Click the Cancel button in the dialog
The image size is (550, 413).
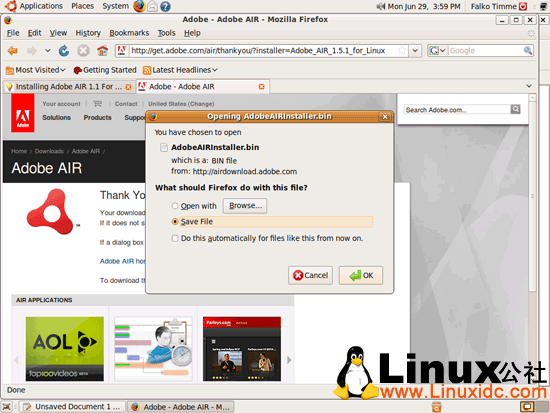(x=310, y=275)
